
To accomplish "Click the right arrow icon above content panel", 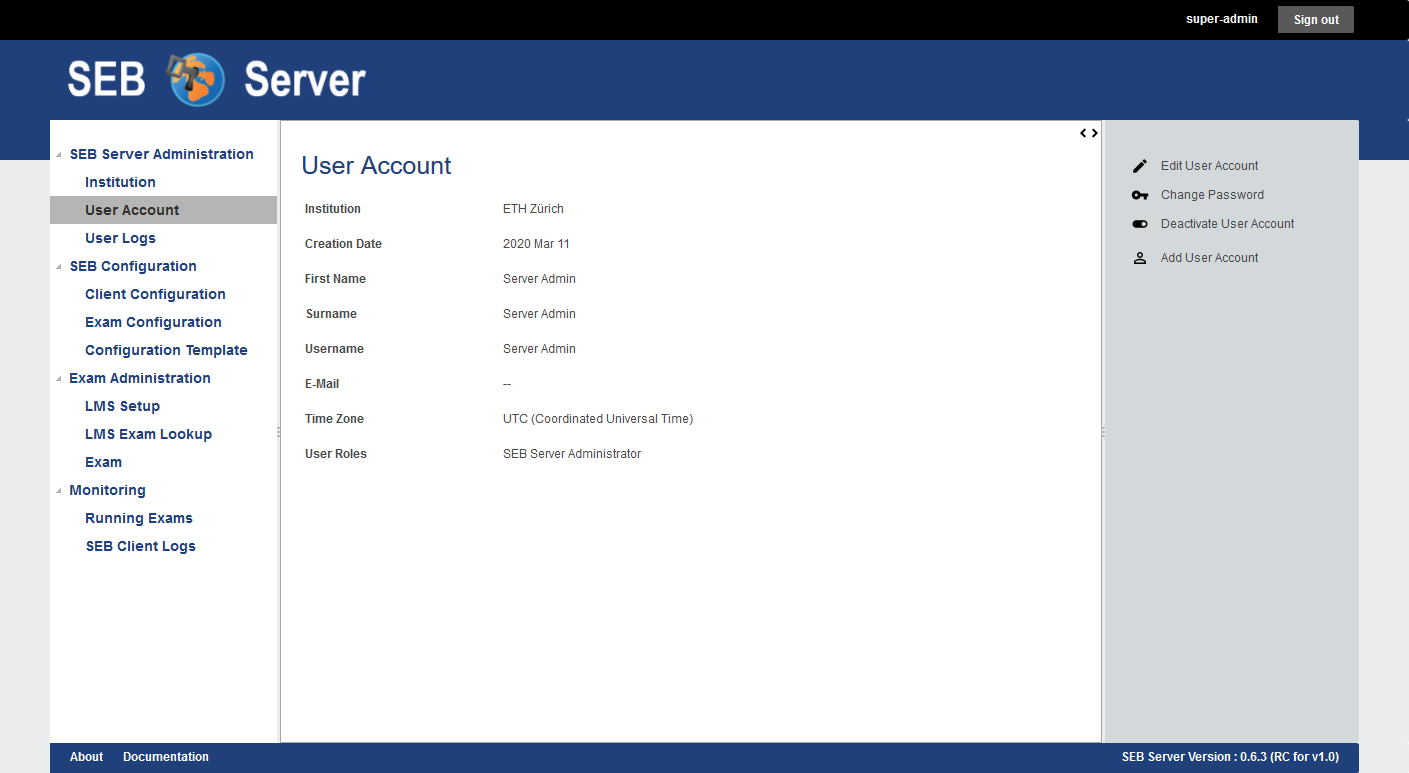I will click(x=1095, y=133).
